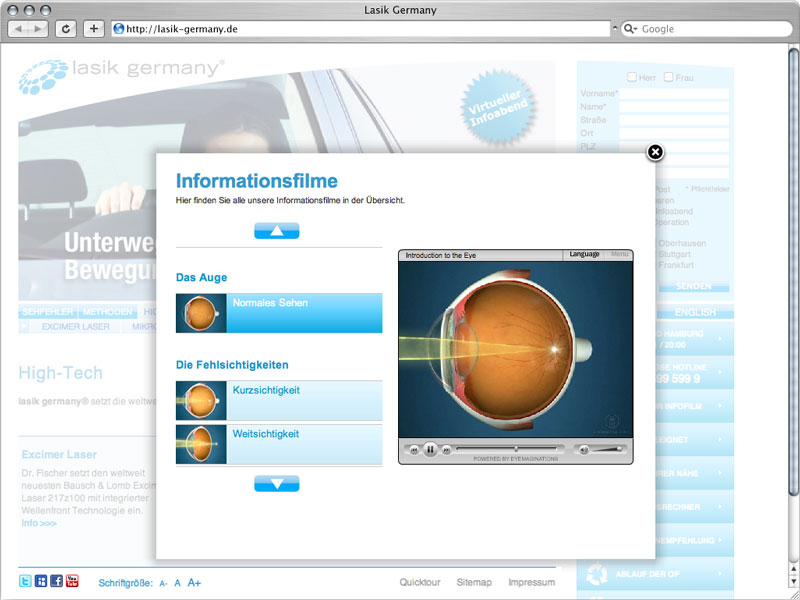Open the Quicktour footer link
The width and height of the screenshot is (800, 600).
click(x=420, y=582)
